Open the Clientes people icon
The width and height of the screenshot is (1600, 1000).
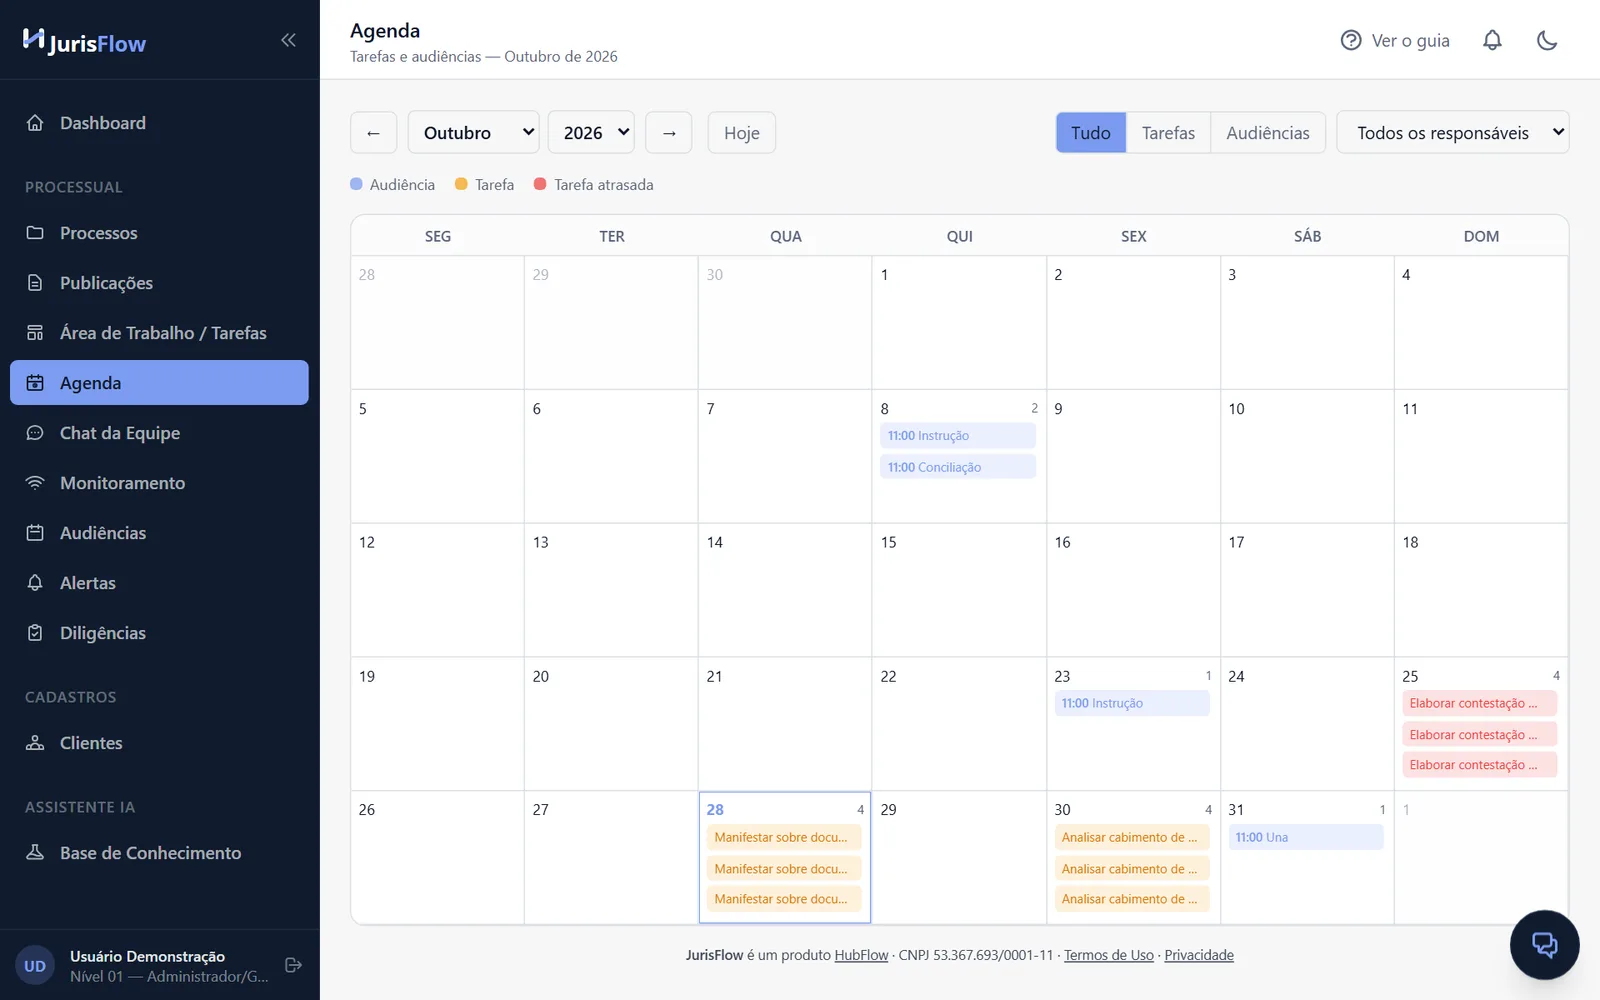click(x=35, y=743)
